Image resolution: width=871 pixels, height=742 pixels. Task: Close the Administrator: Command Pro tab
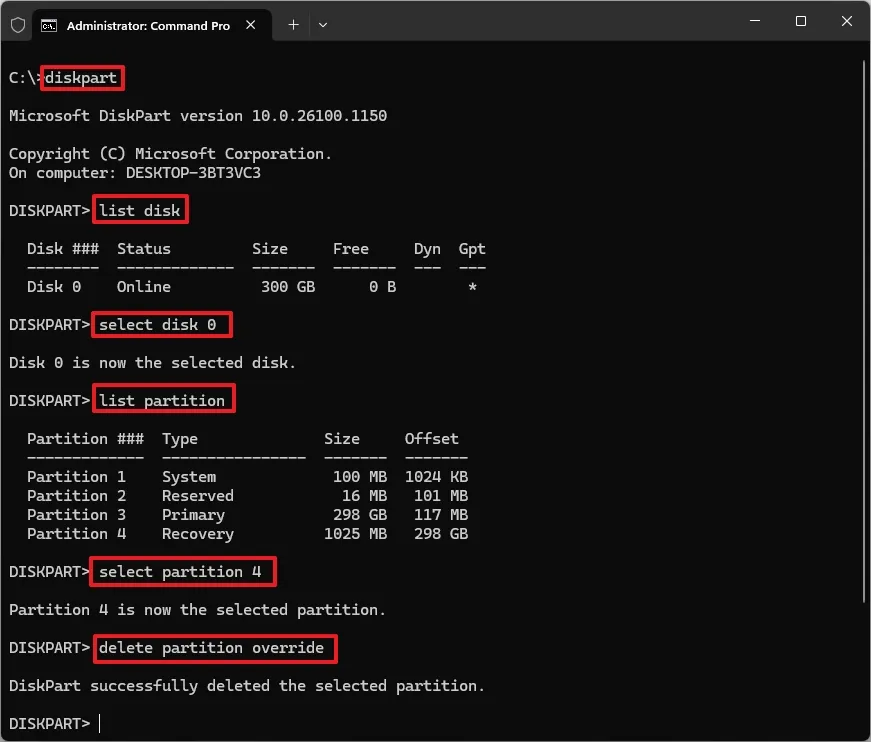(250, 26)
